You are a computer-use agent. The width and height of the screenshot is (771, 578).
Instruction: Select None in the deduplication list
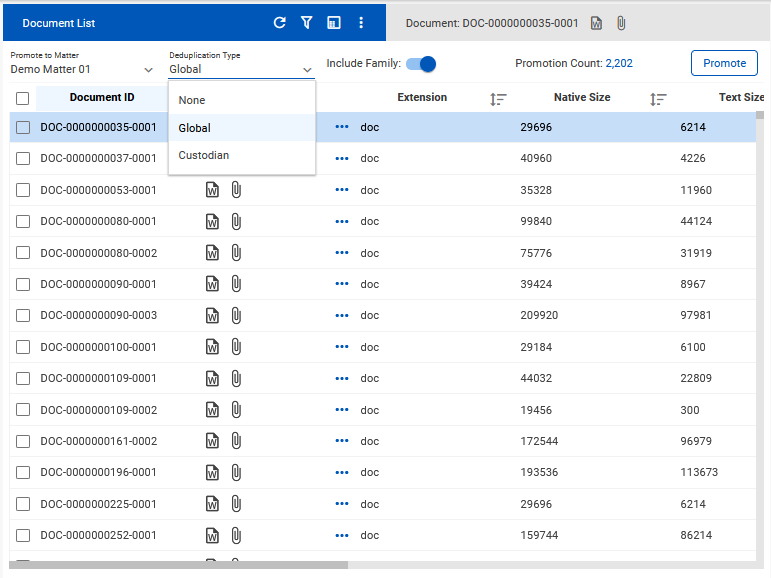pos(241,100)
